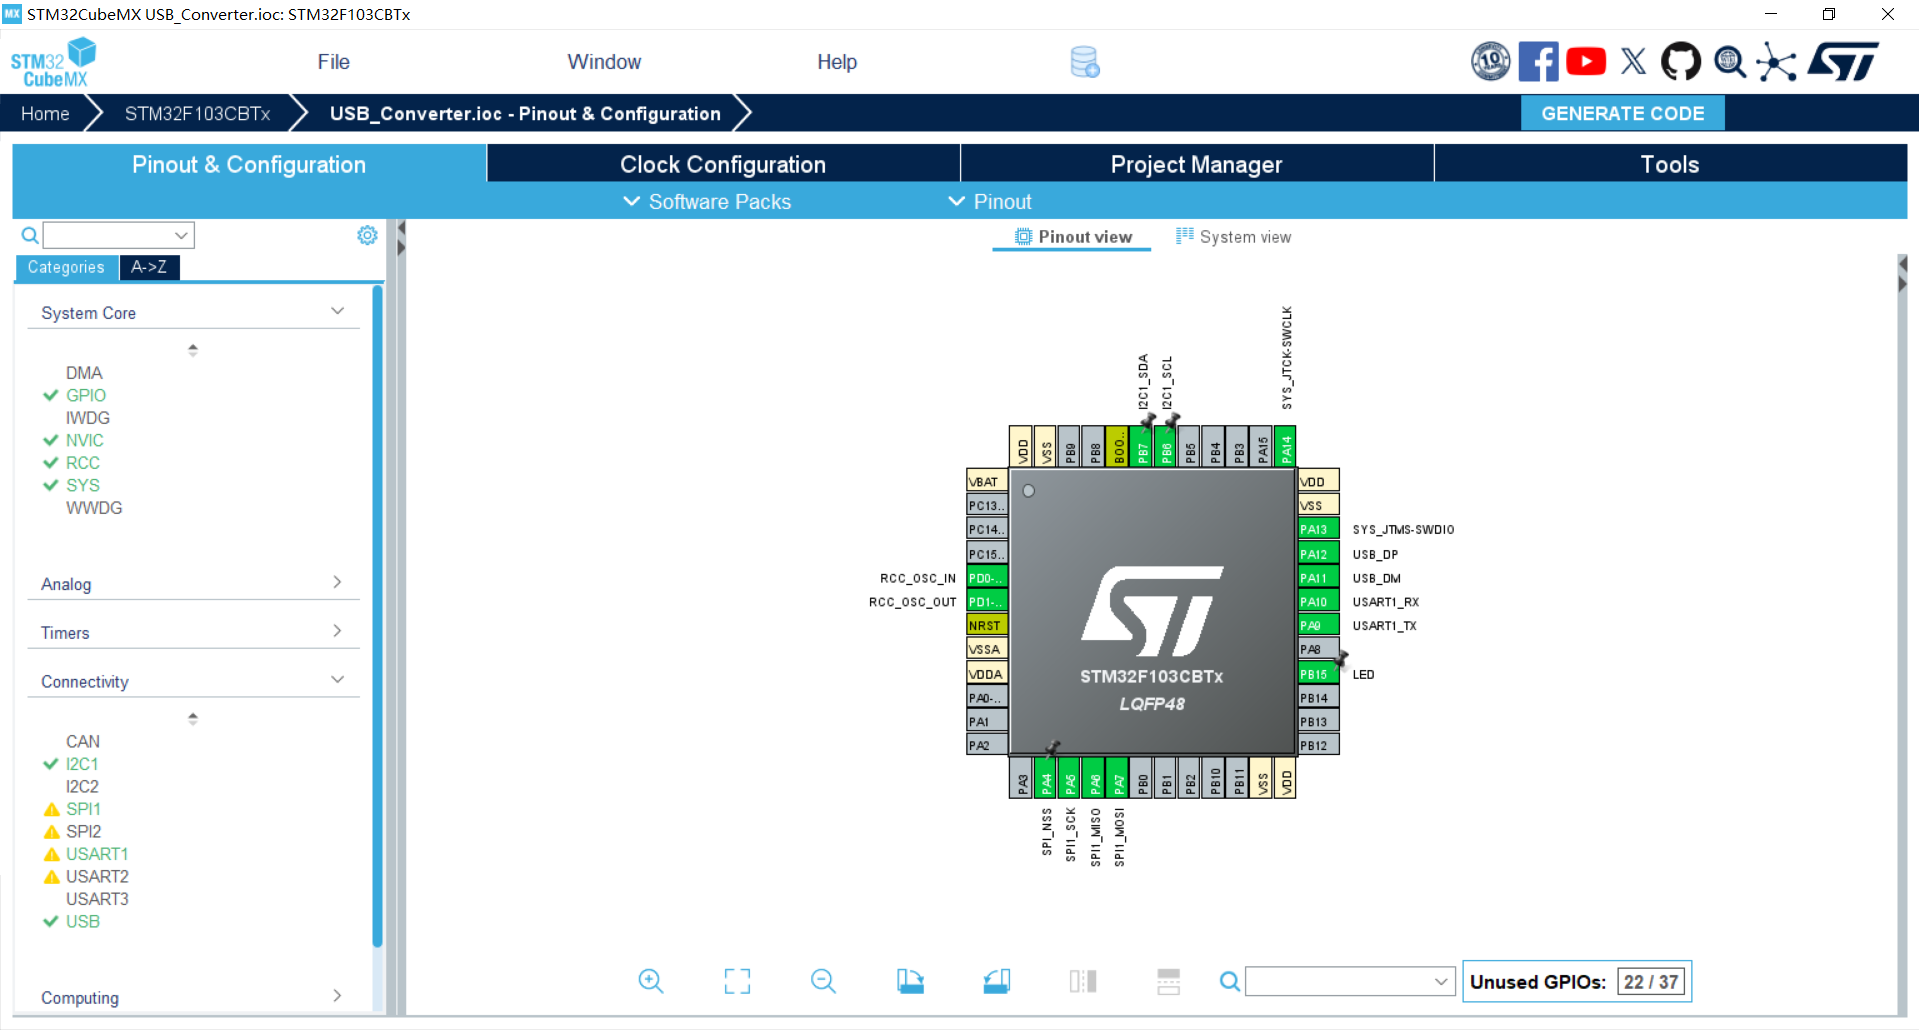The width and height of the screenshot is (1919, 1030).
Task: Click the database update icon in menu bar
Action: click(1084, 62)
